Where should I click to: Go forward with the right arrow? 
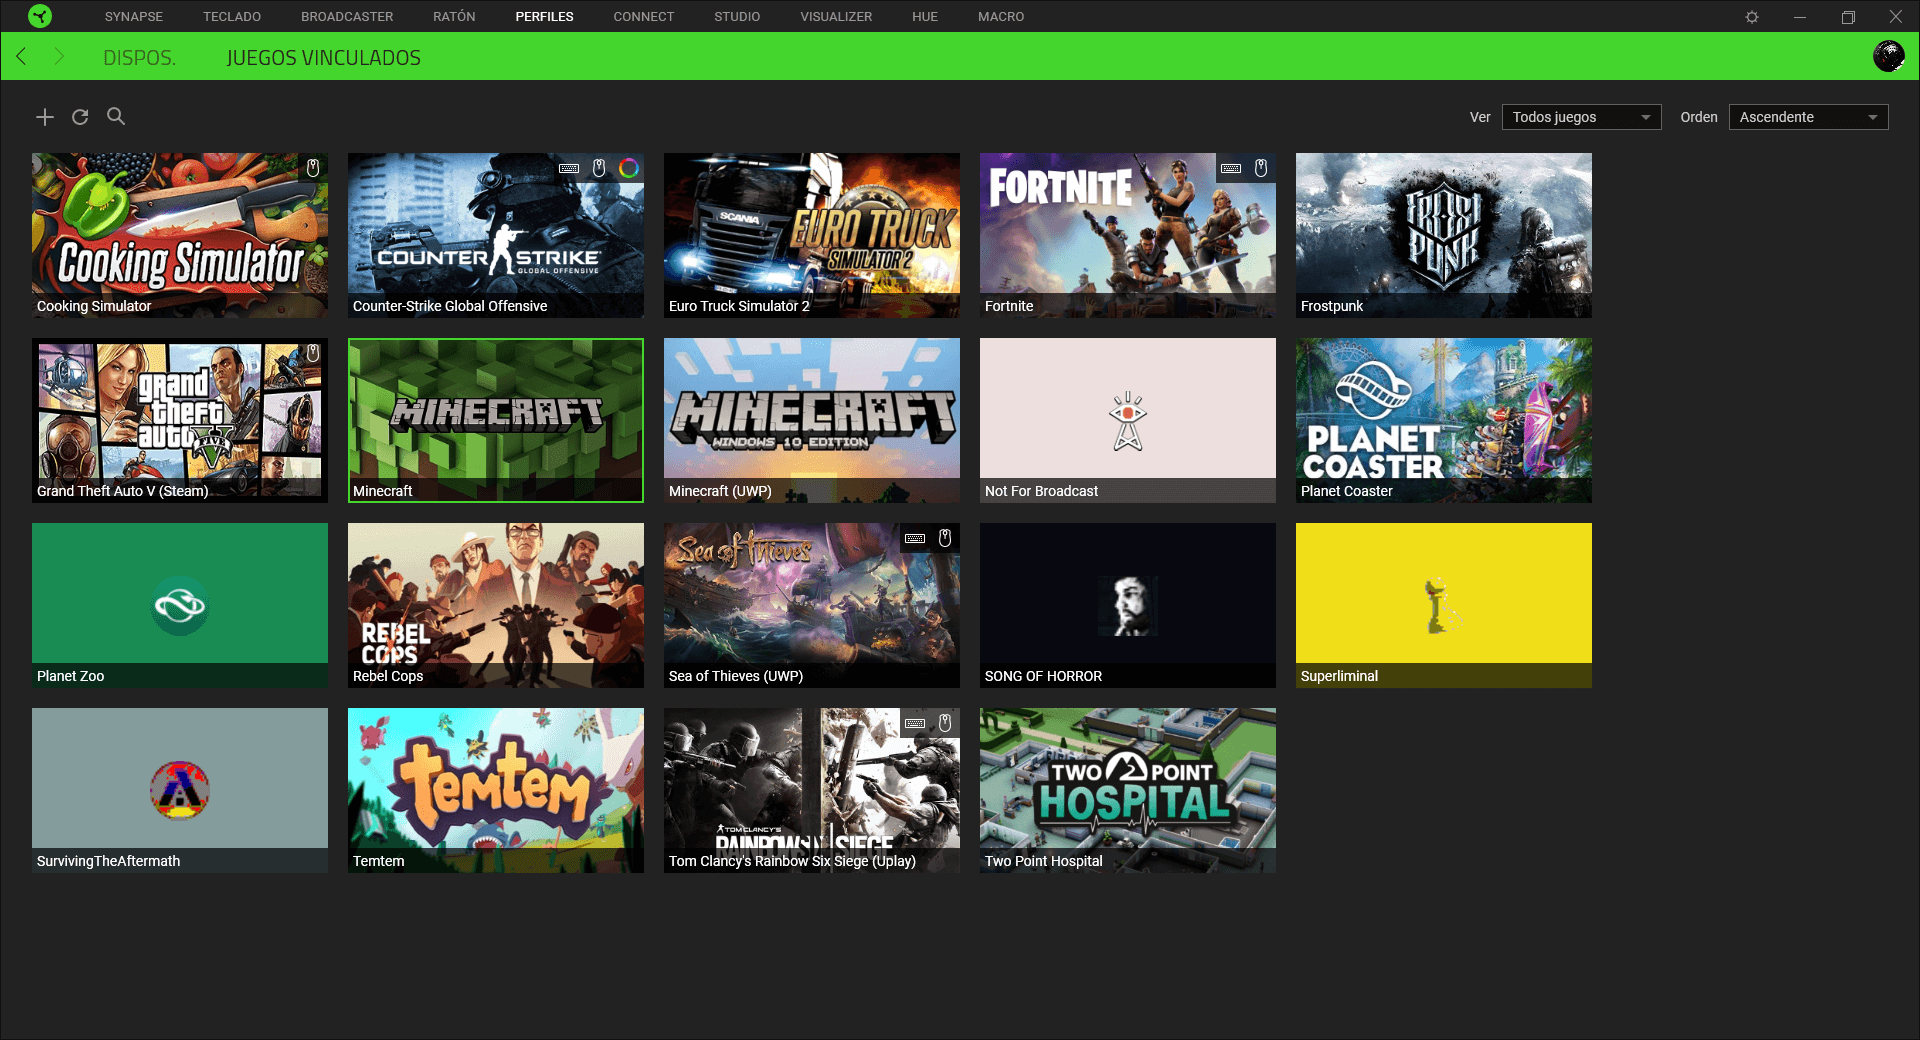pos(59,57)
